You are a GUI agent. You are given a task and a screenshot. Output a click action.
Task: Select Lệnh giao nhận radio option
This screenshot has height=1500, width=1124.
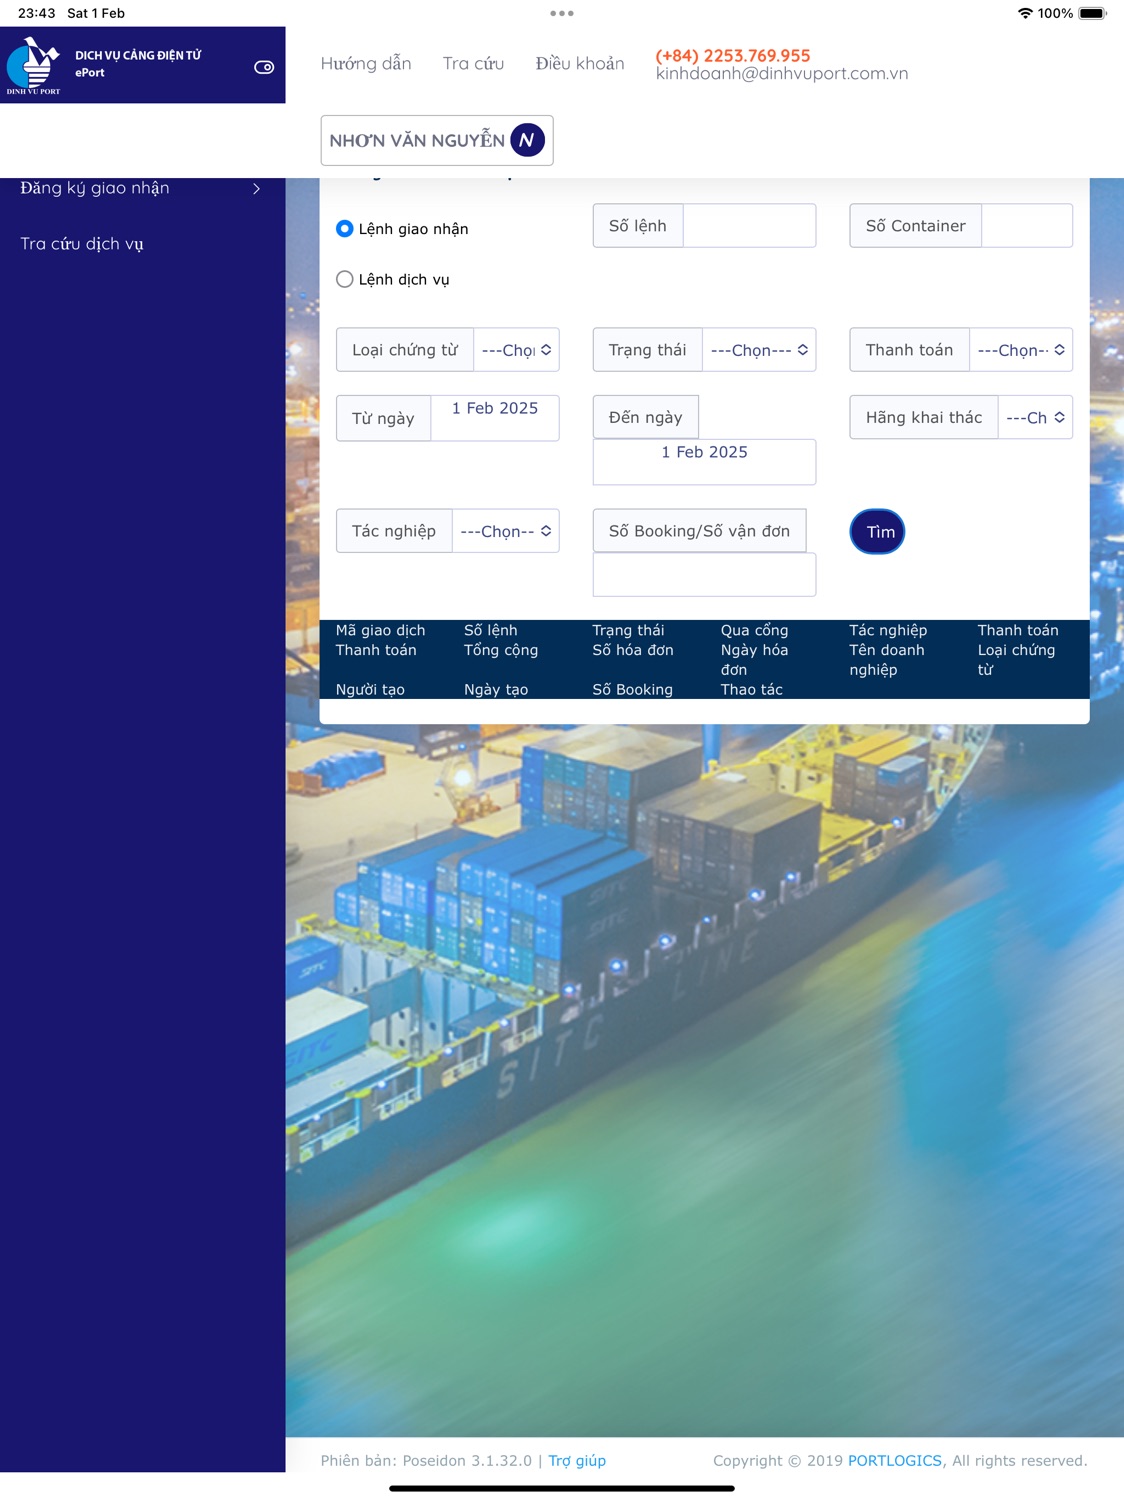point(345,228)
